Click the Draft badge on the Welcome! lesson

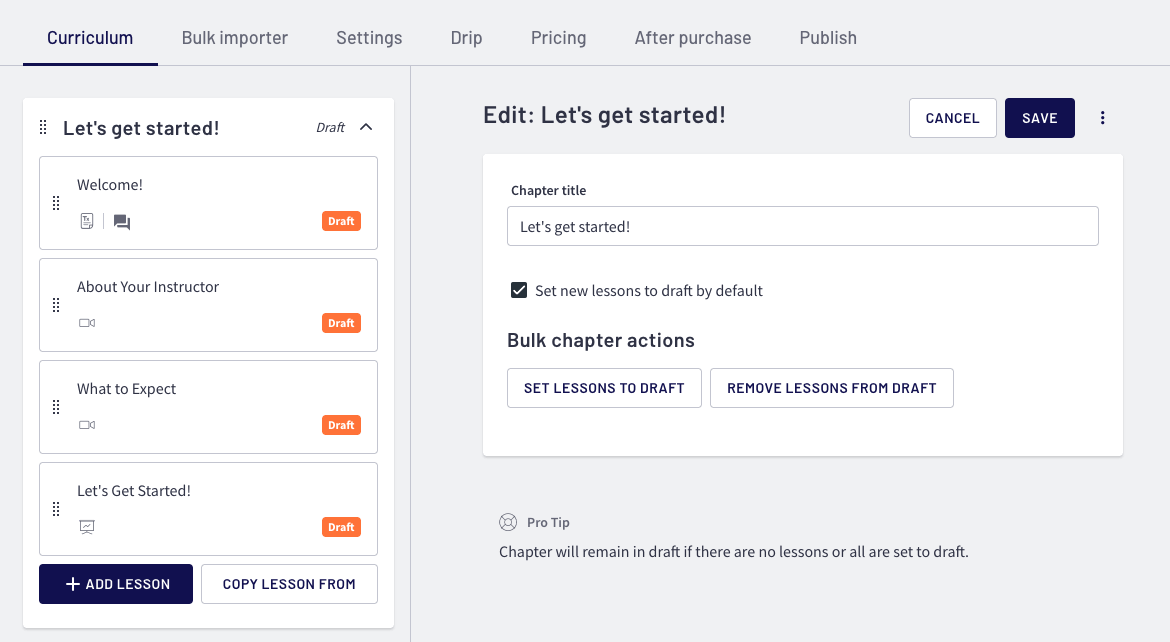click(341, 221)
